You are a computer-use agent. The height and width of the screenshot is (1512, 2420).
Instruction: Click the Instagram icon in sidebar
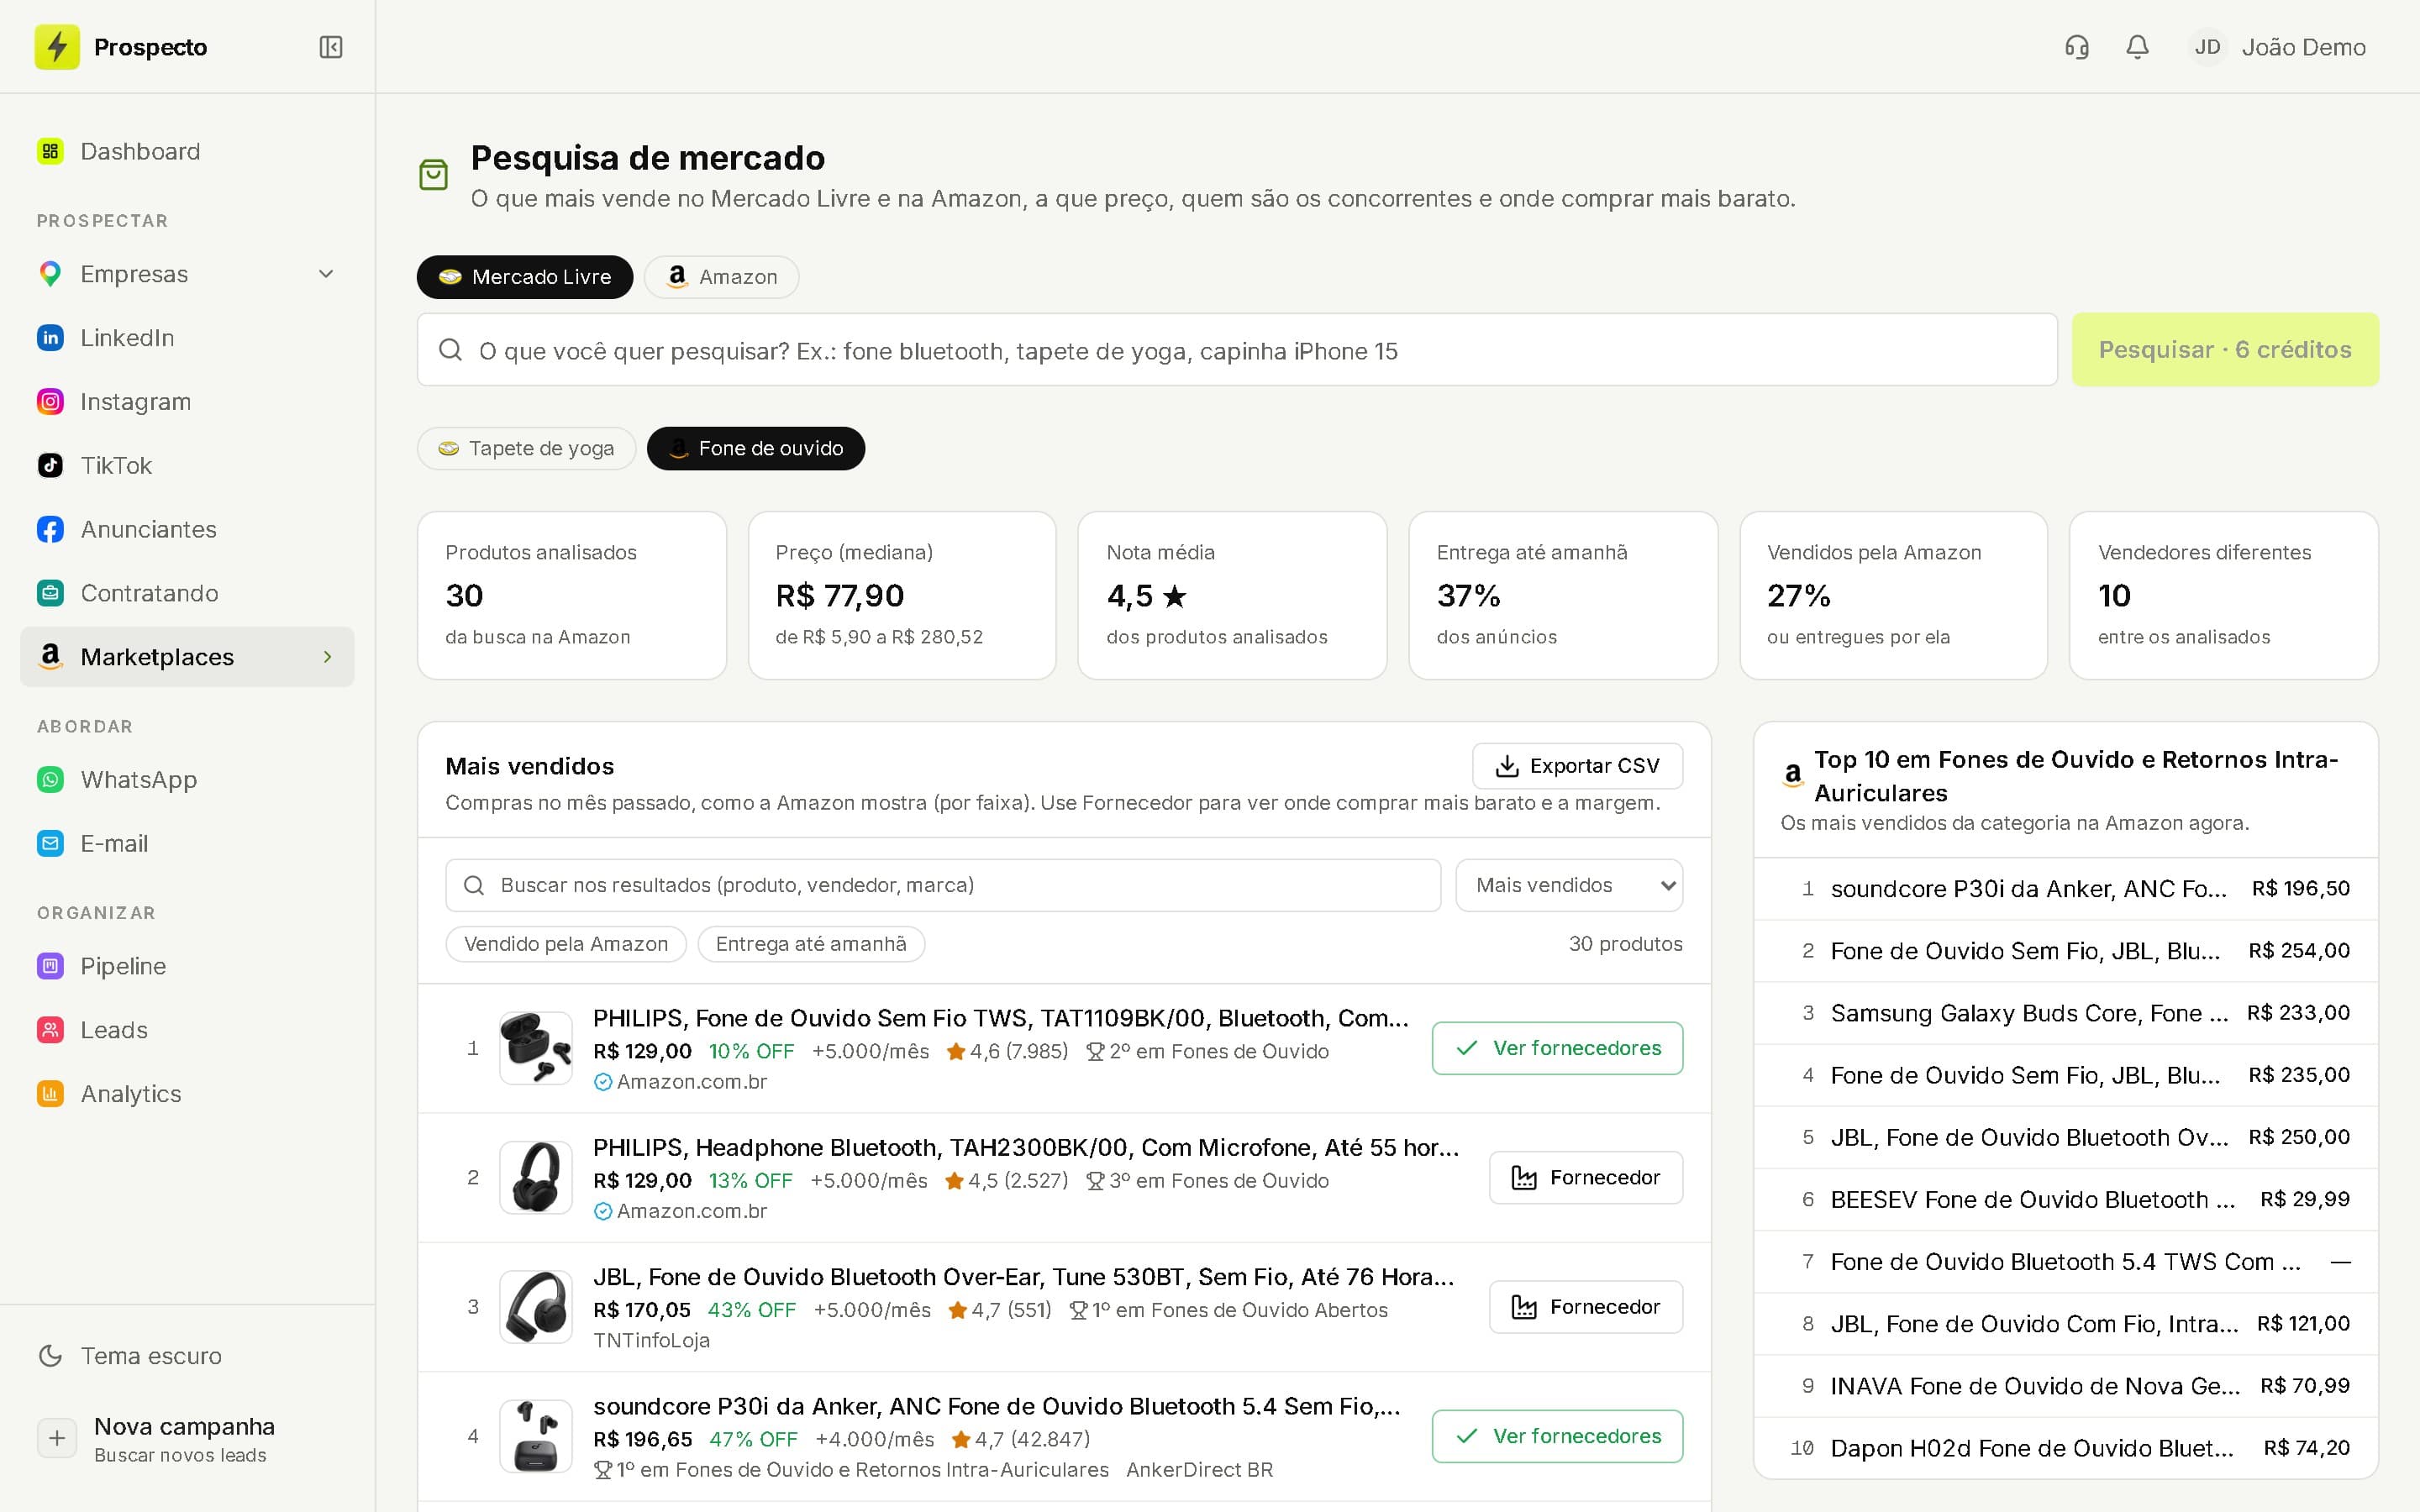click(50, 402)
